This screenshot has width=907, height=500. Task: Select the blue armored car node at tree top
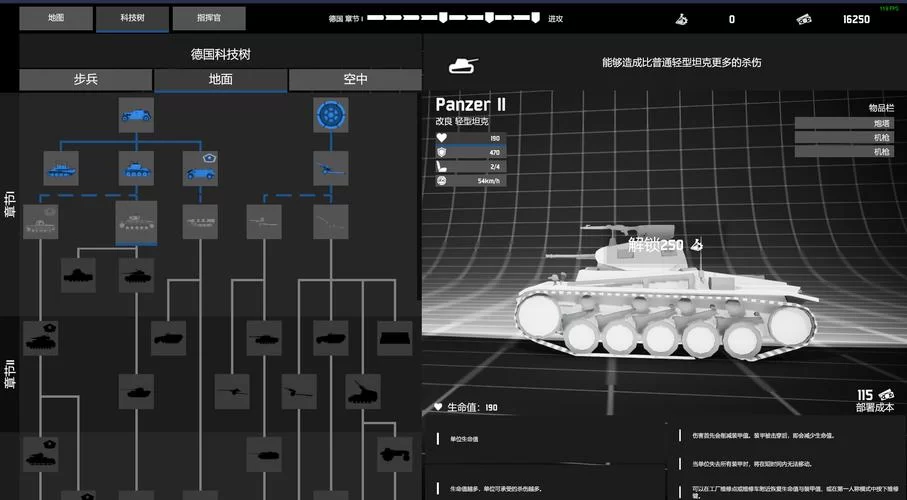tap(136, 115)
